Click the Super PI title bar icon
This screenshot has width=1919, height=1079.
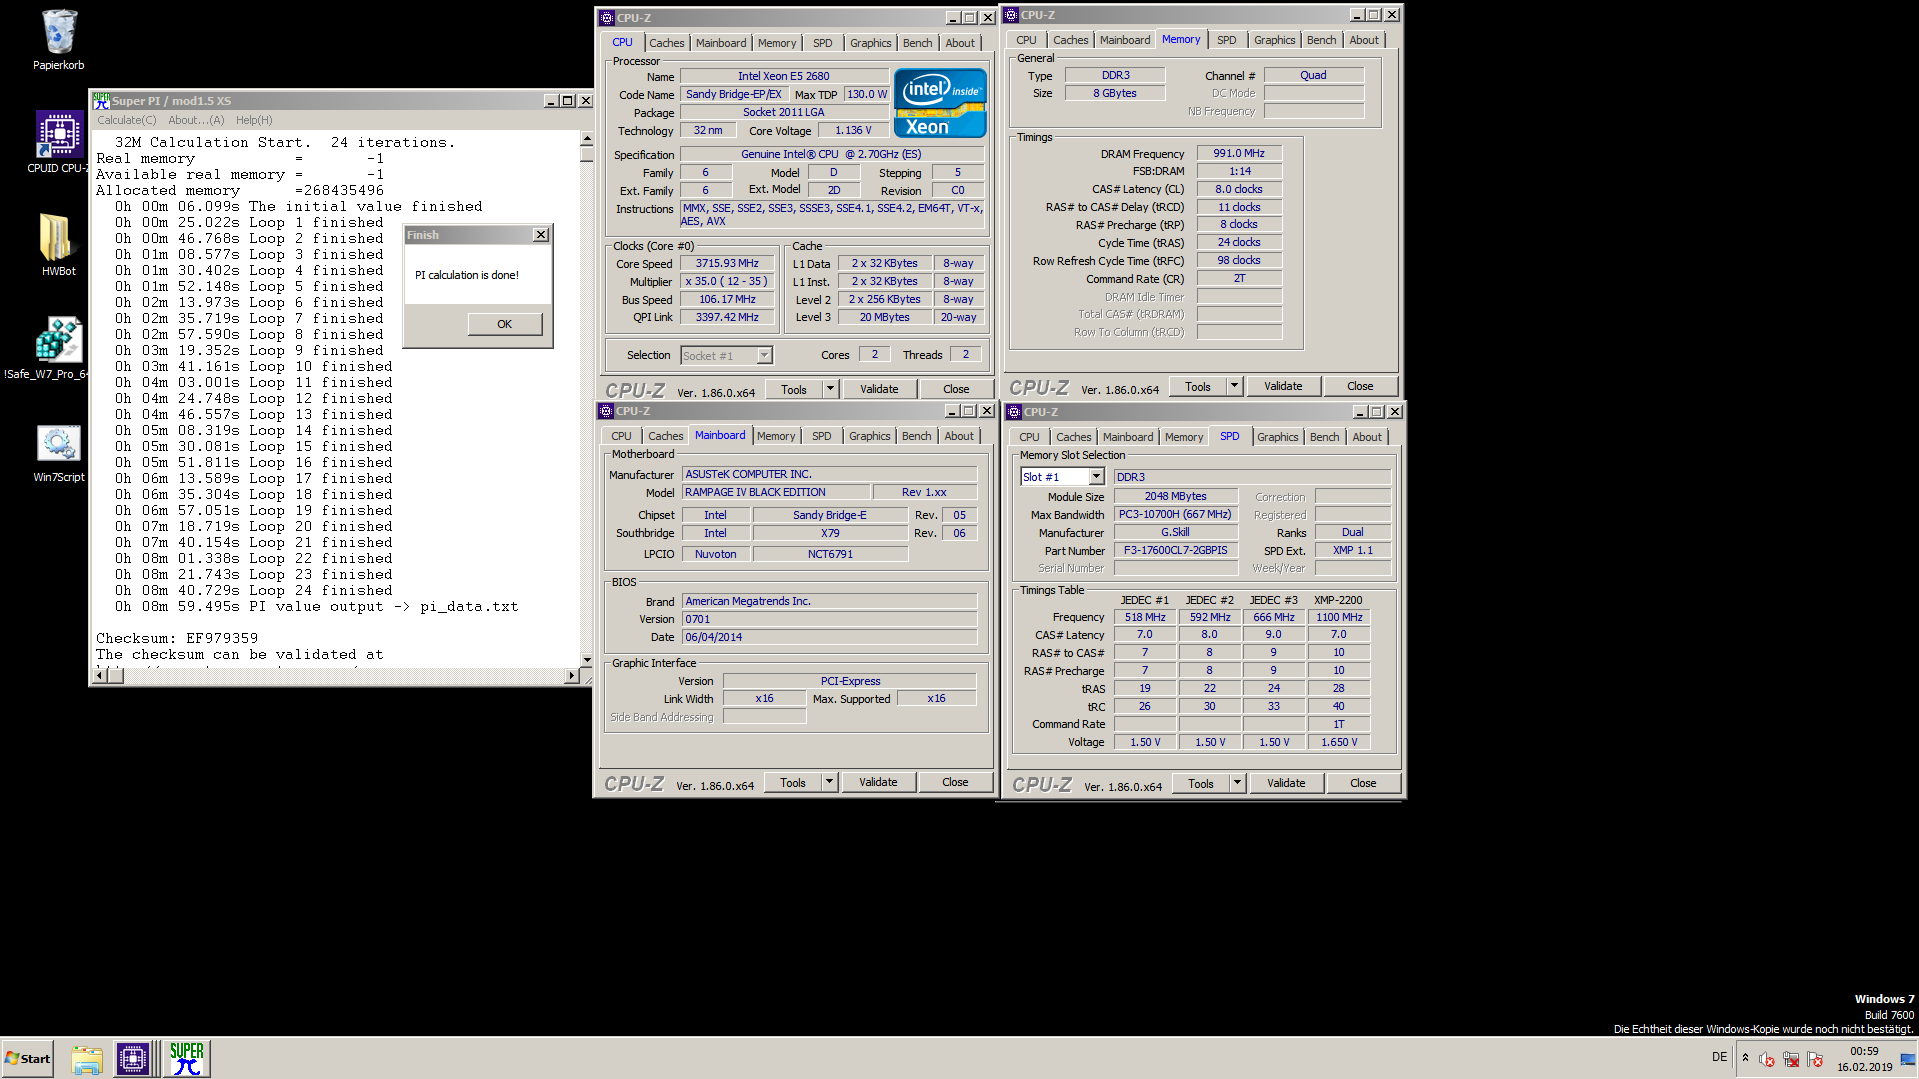pyautogui.click(x=101, y=101)
